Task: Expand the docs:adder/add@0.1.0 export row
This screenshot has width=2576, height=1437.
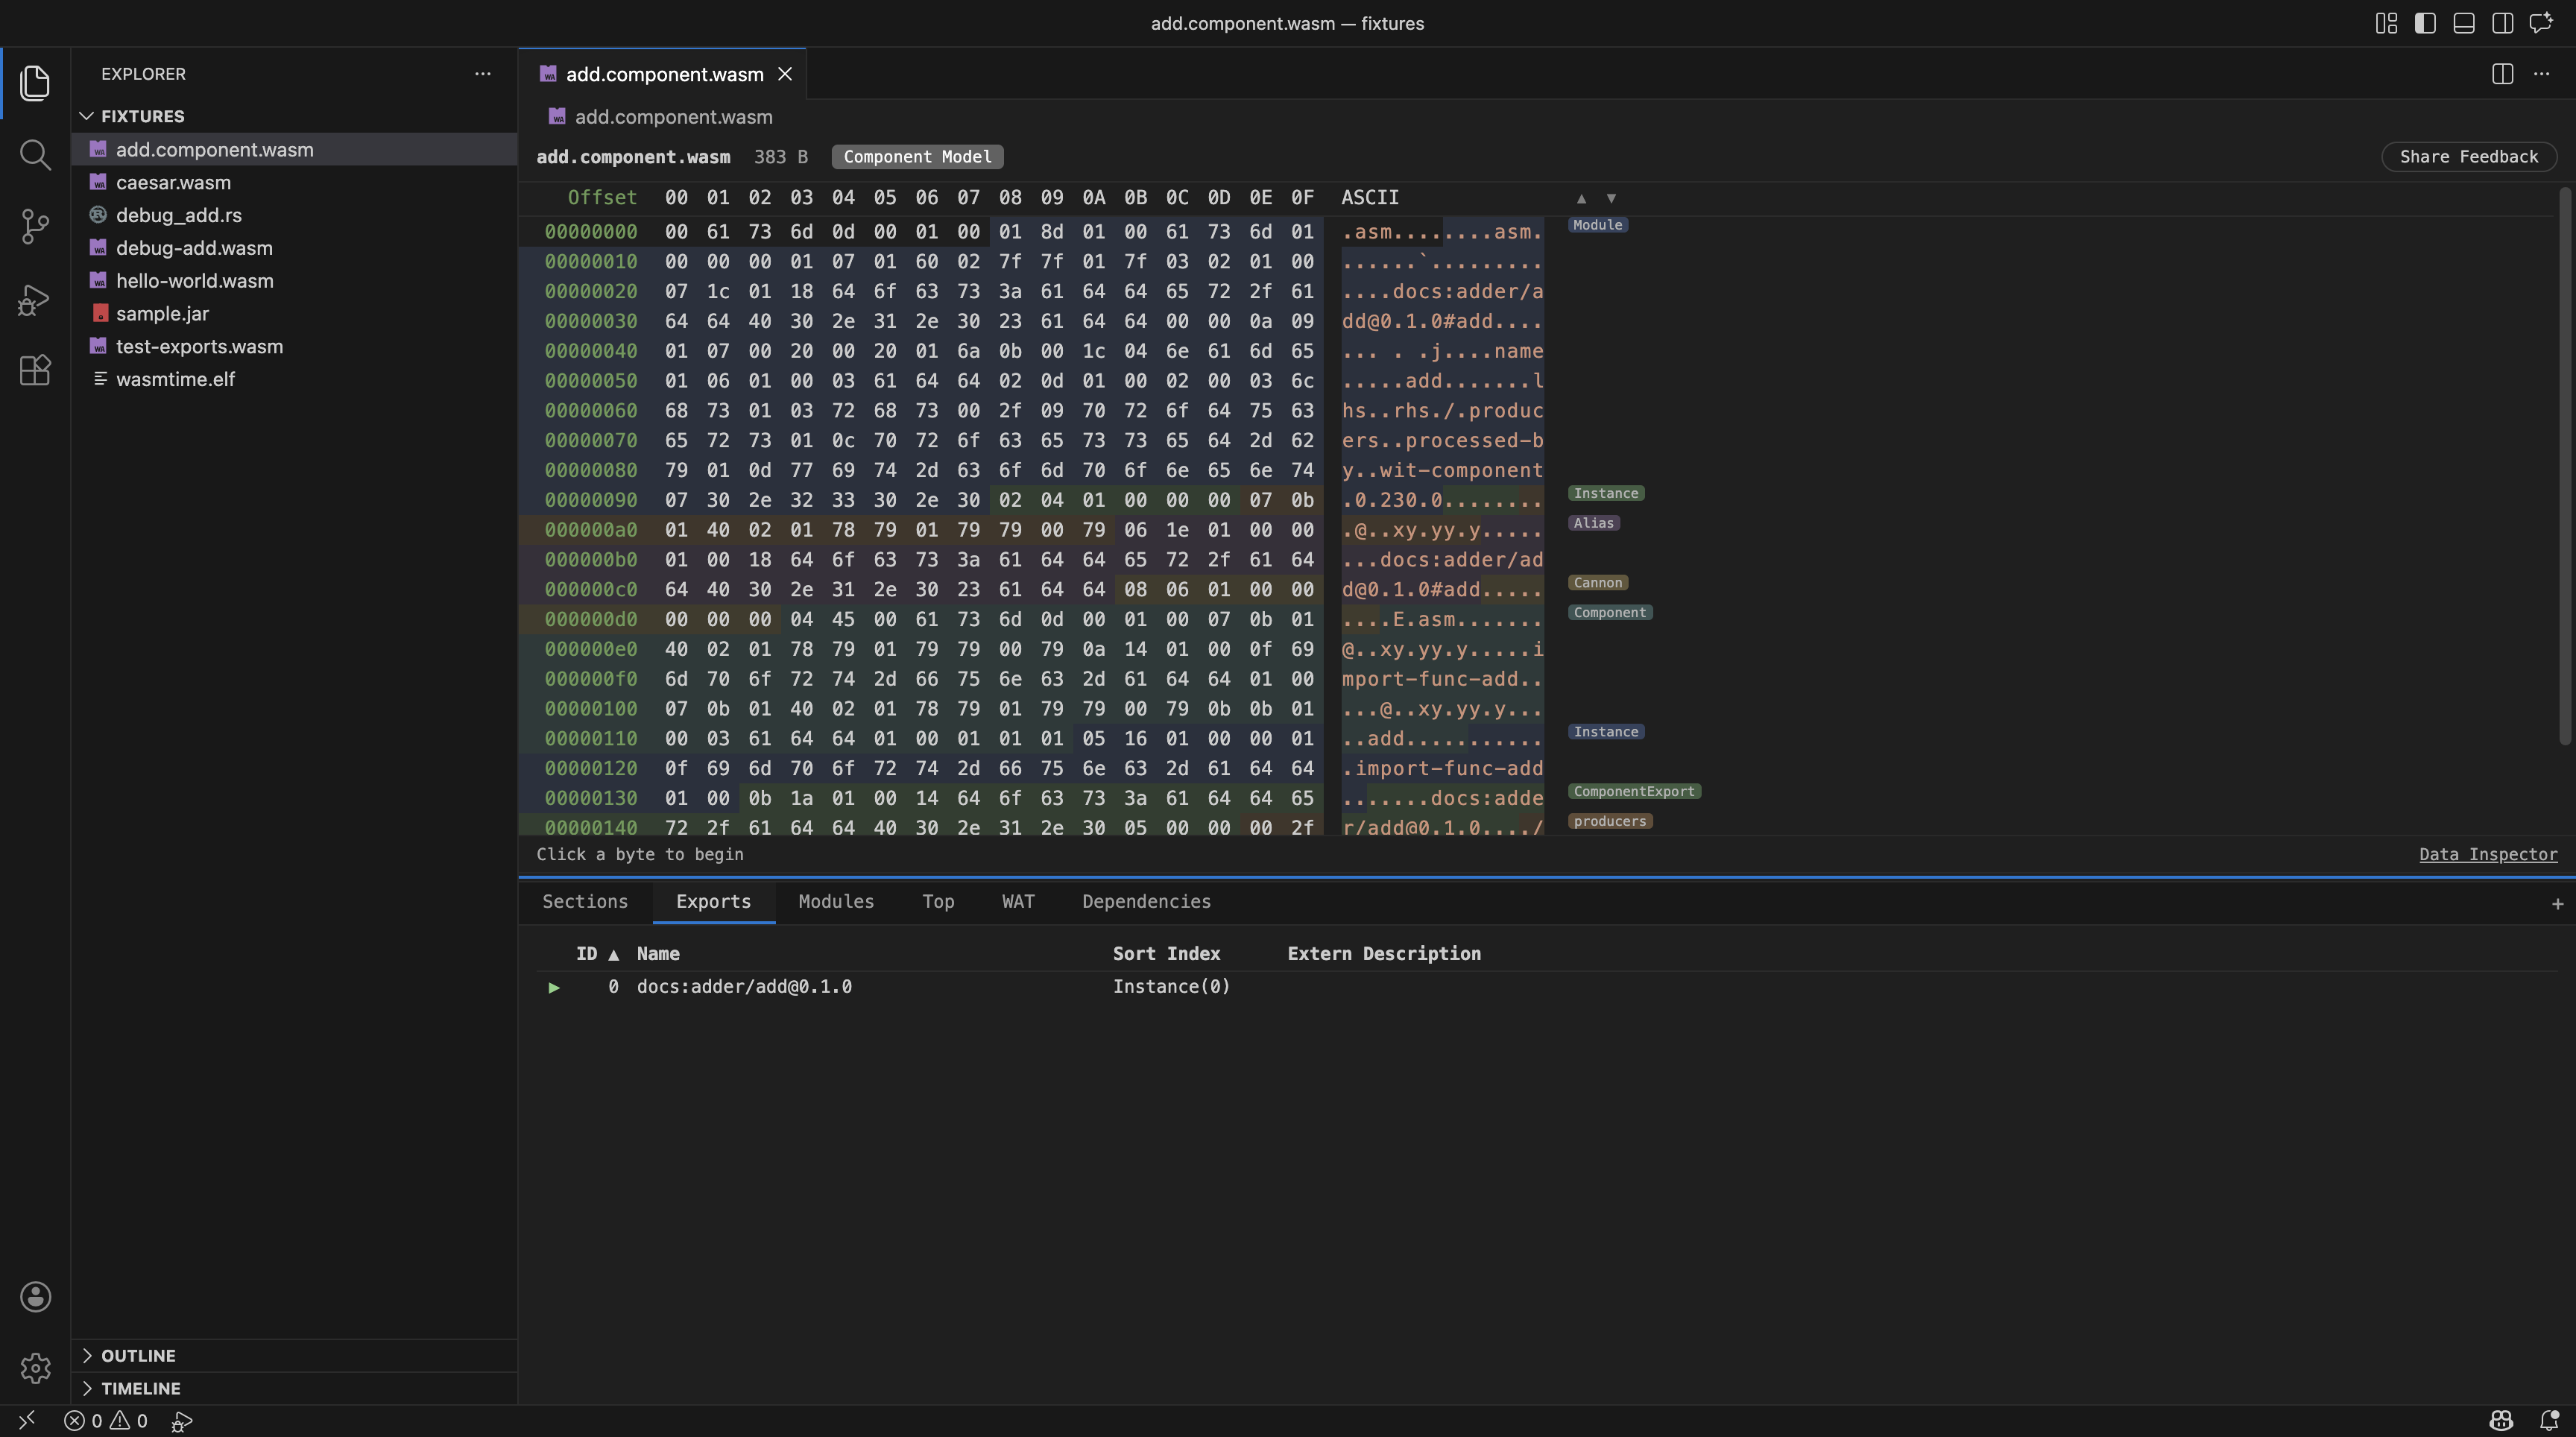Action: (554, 987)
